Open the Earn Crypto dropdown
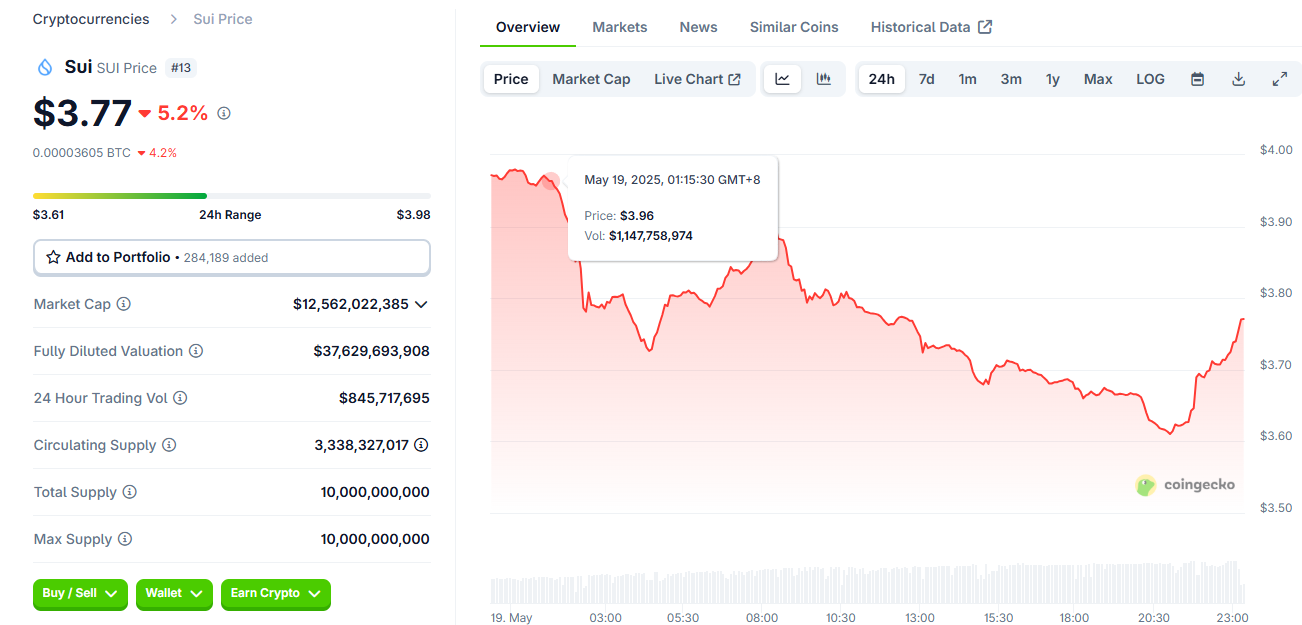1302x625 pixels. pos(276,594)
